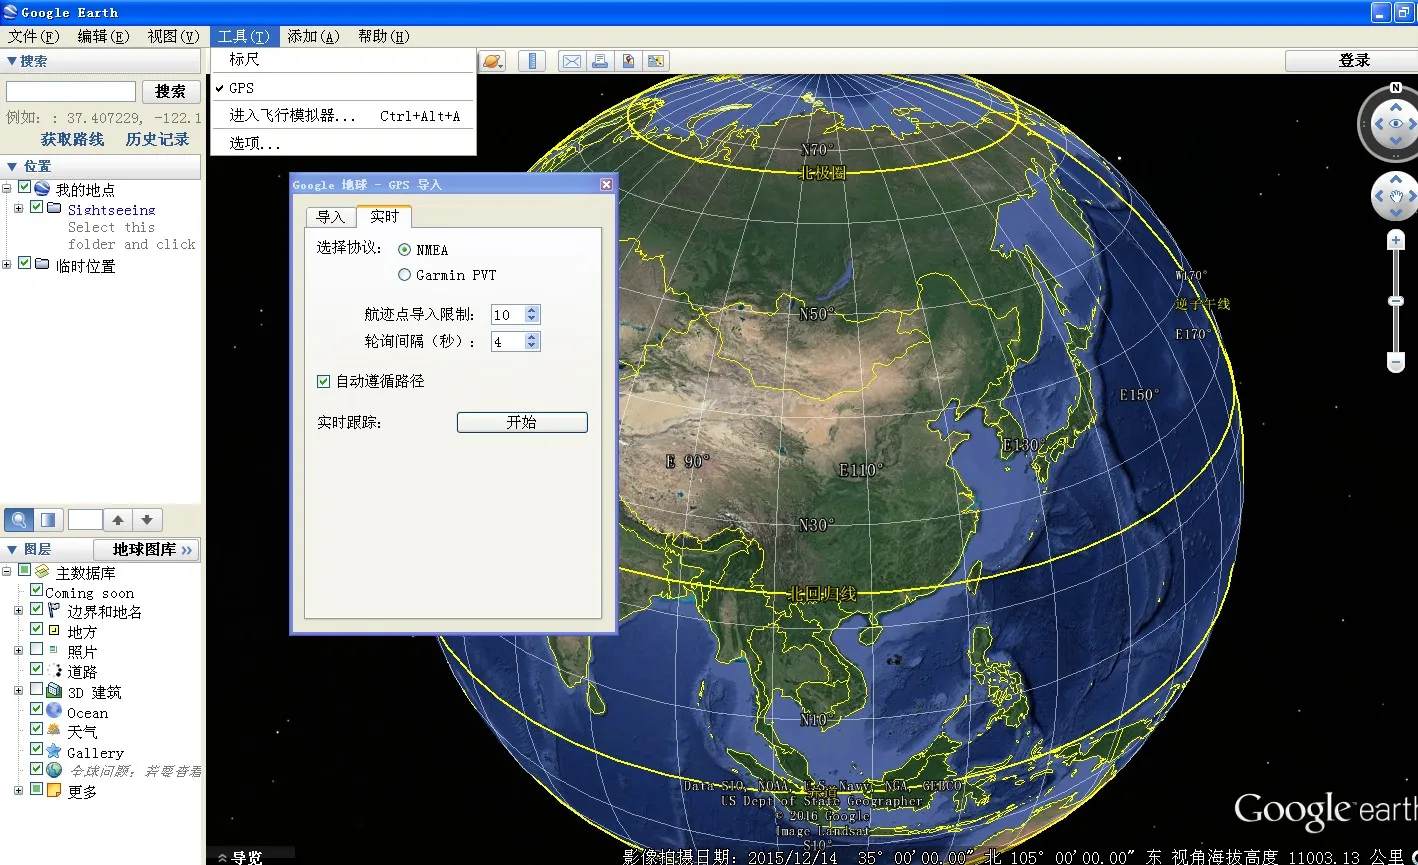This screenshot has width=1418, height=865.
Task: Switch to the 导入 tab
Action: pos(330,217)
